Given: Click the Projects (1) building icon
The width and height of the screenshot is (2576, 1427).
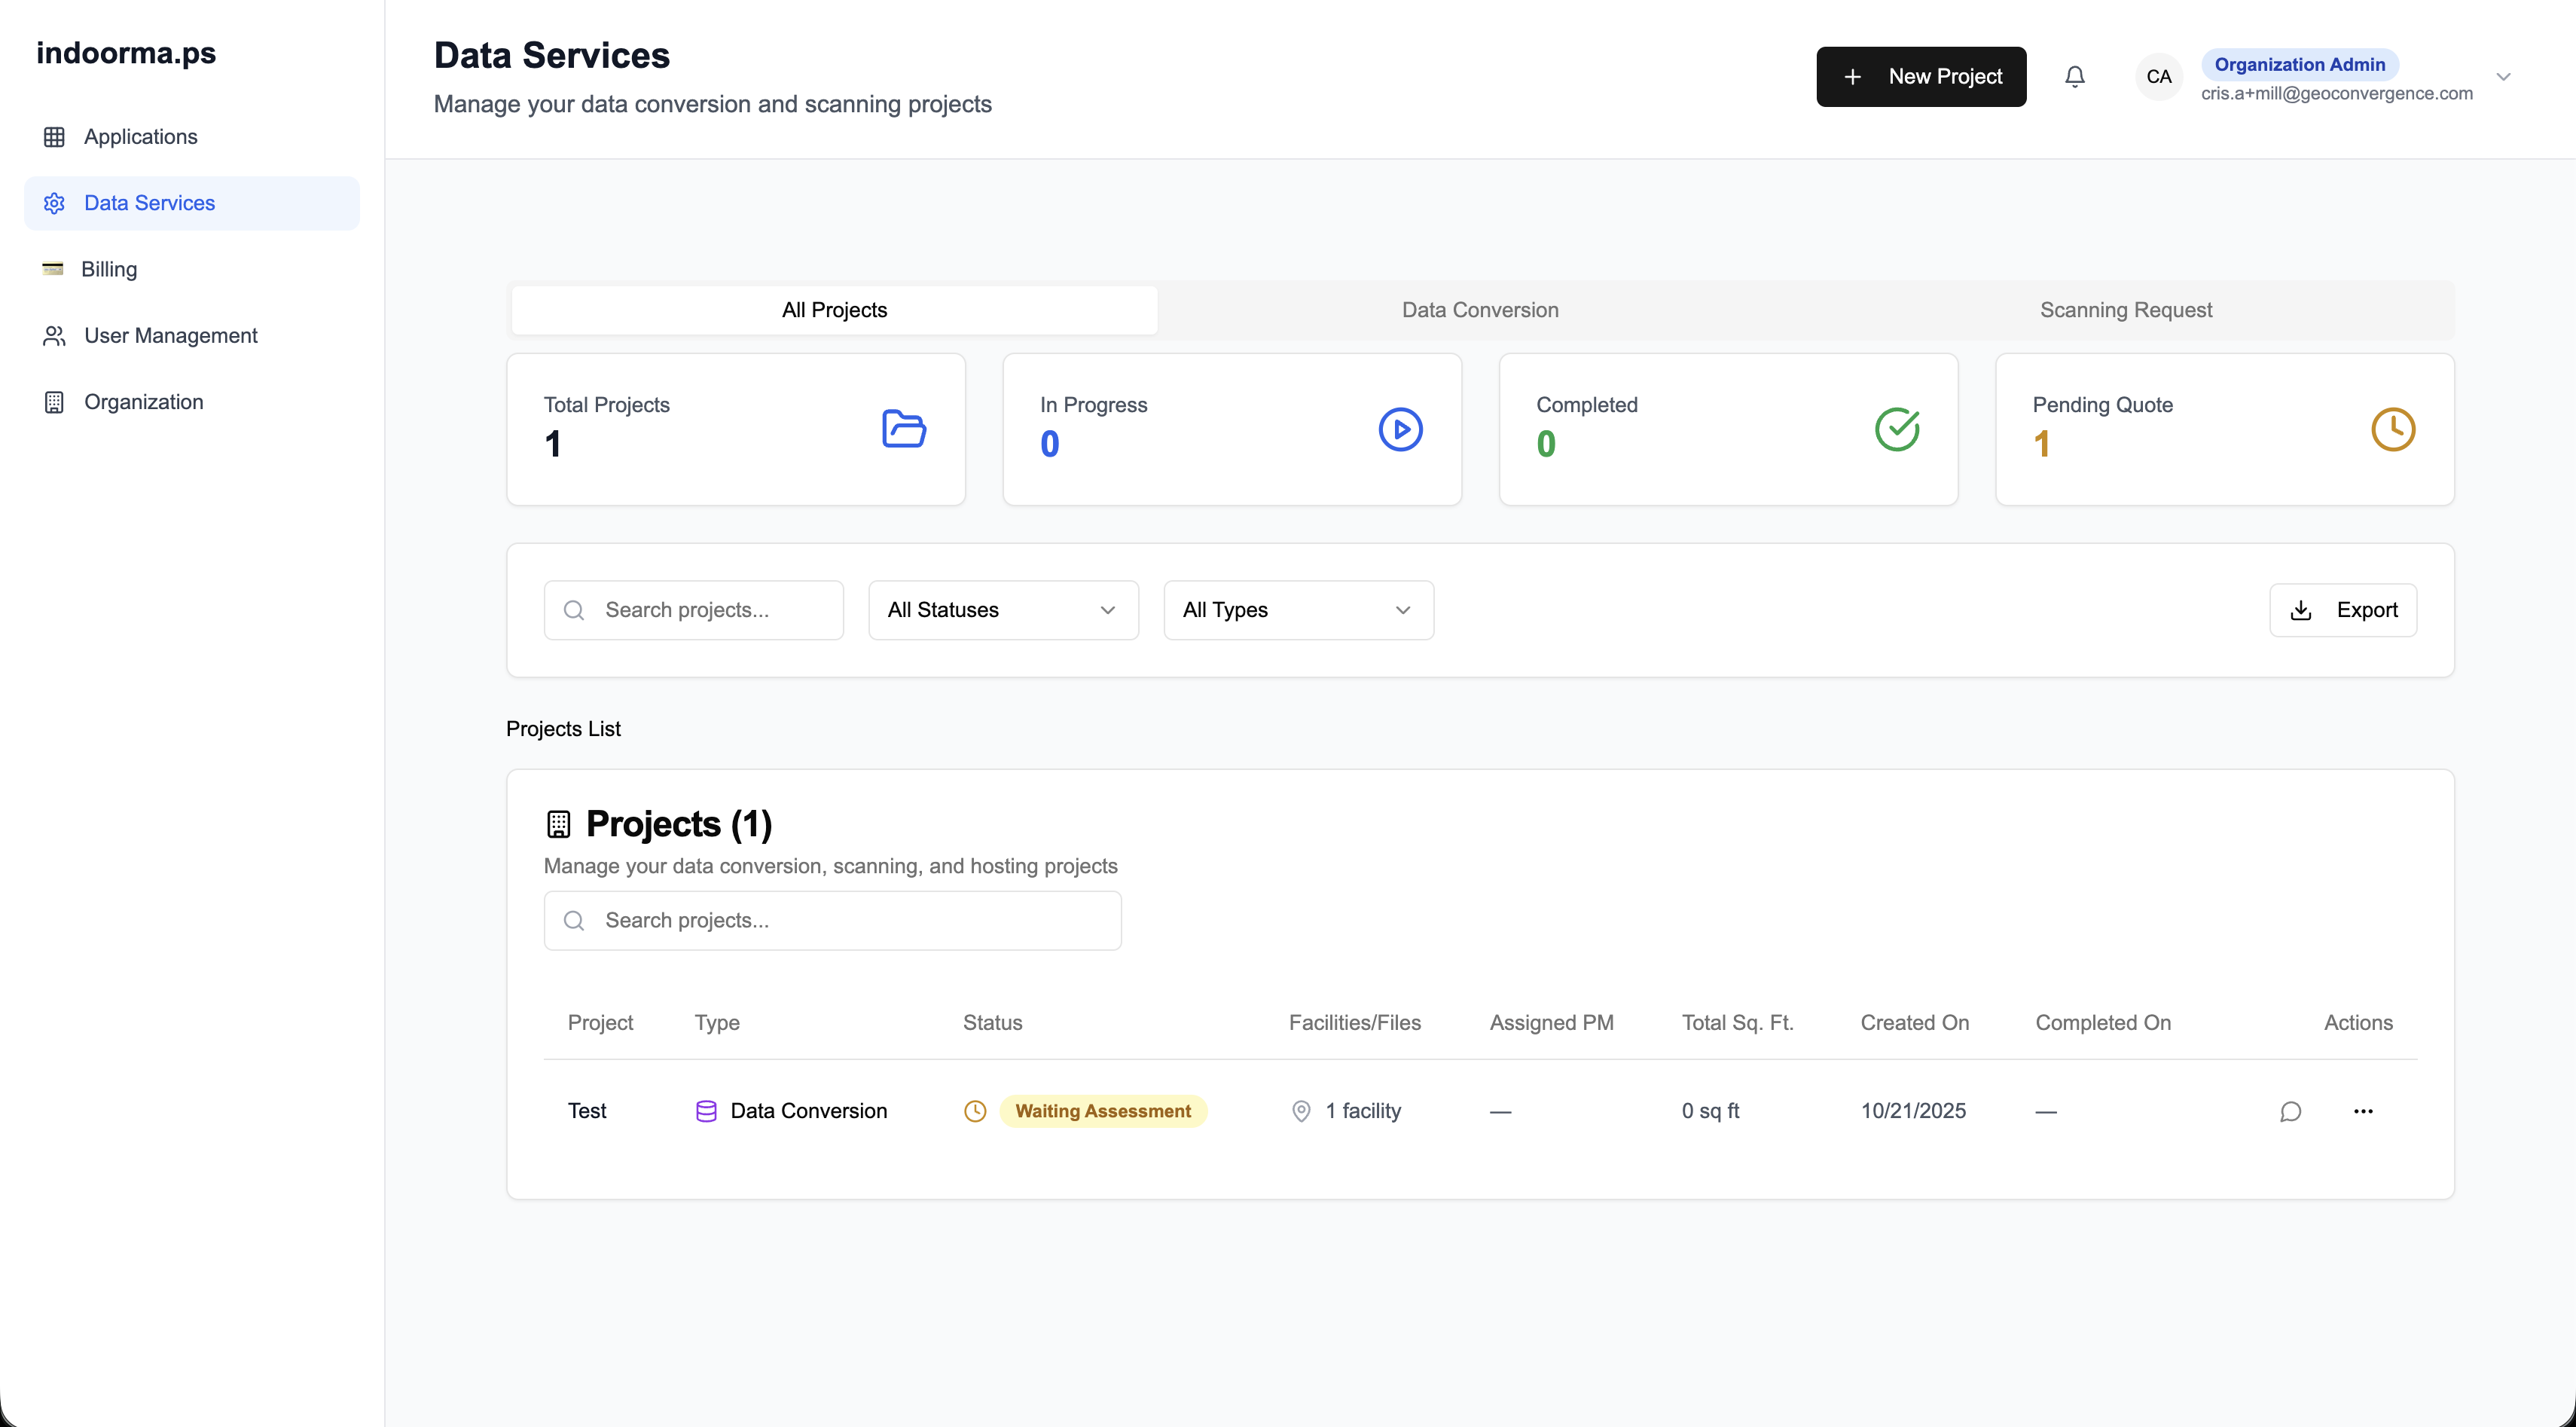Looking at the screenshot, I should pos(558,824).
